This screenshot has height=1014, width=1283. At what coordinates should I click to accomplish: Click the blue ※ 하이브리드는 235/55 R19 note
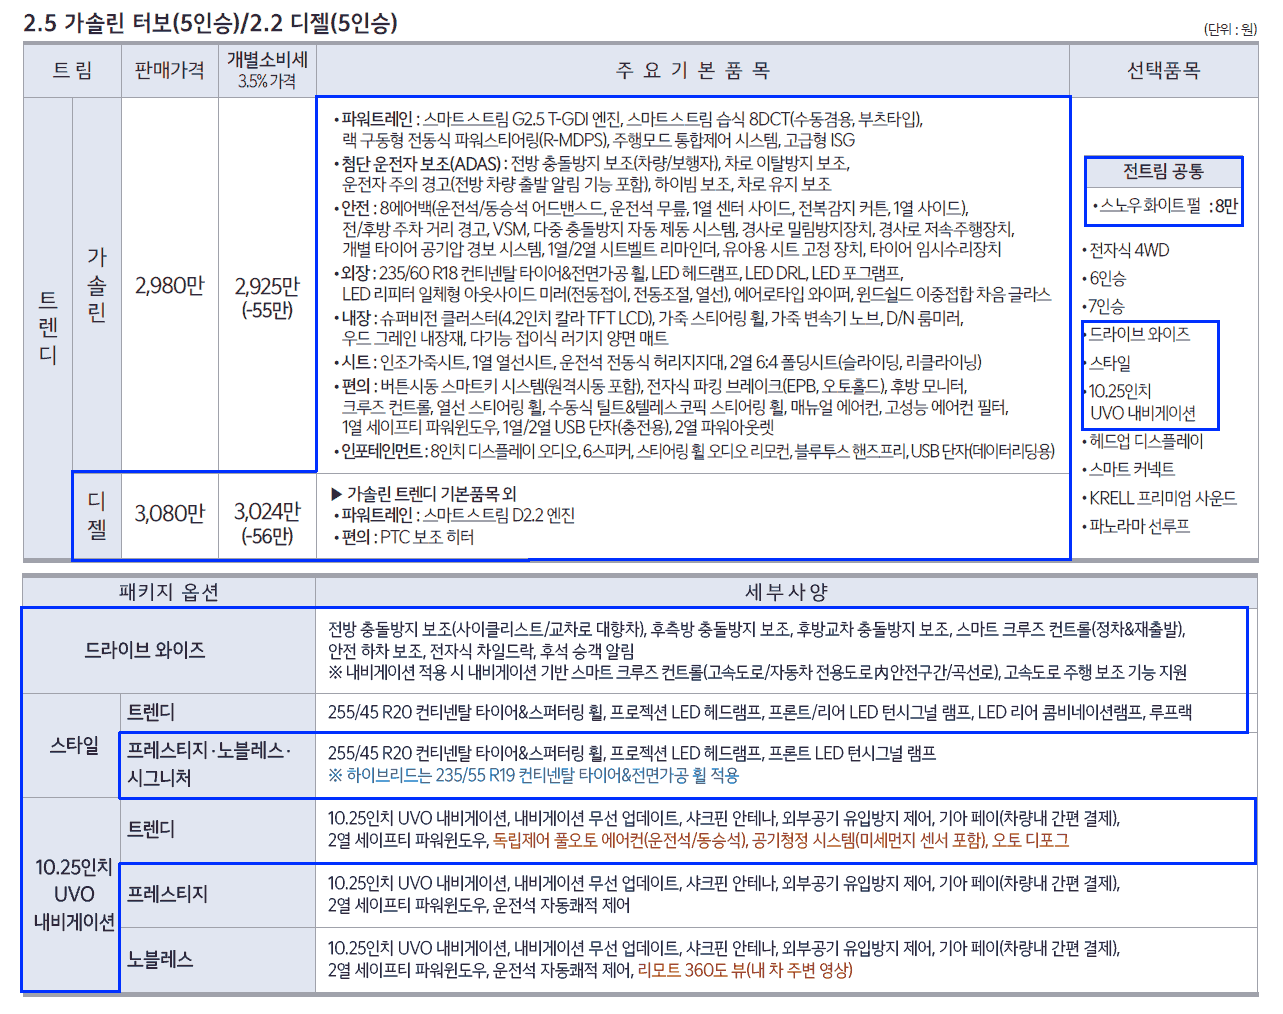(x=534, y=775)
